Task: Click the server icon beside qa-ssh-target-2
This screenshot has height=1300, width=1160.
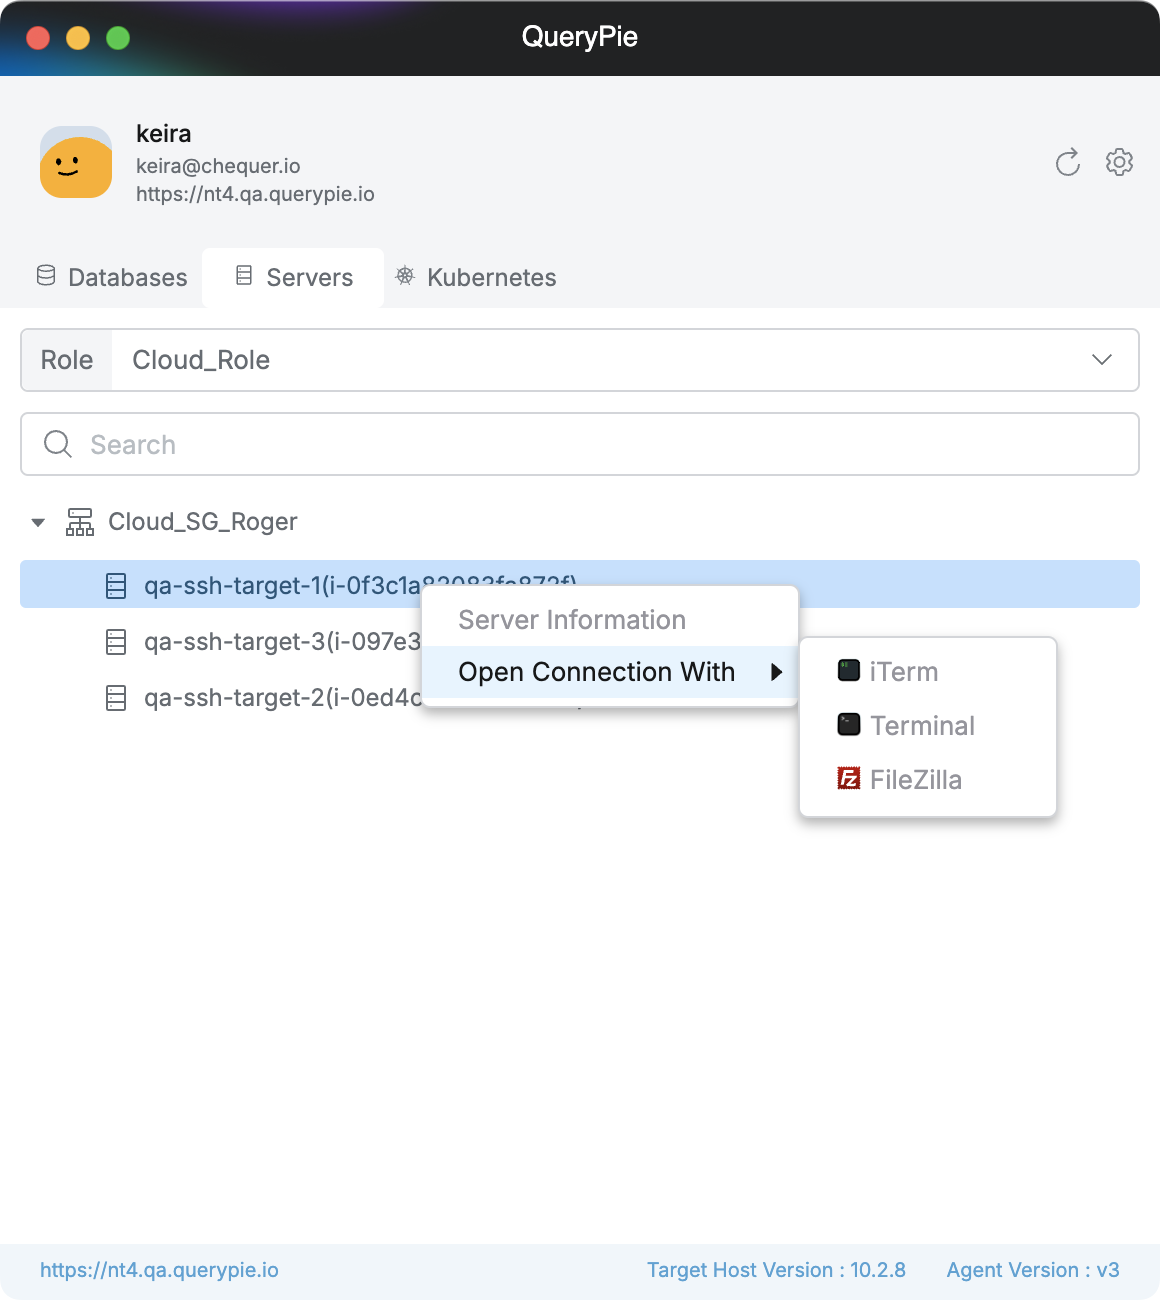Action: click(x=116, y=698)
